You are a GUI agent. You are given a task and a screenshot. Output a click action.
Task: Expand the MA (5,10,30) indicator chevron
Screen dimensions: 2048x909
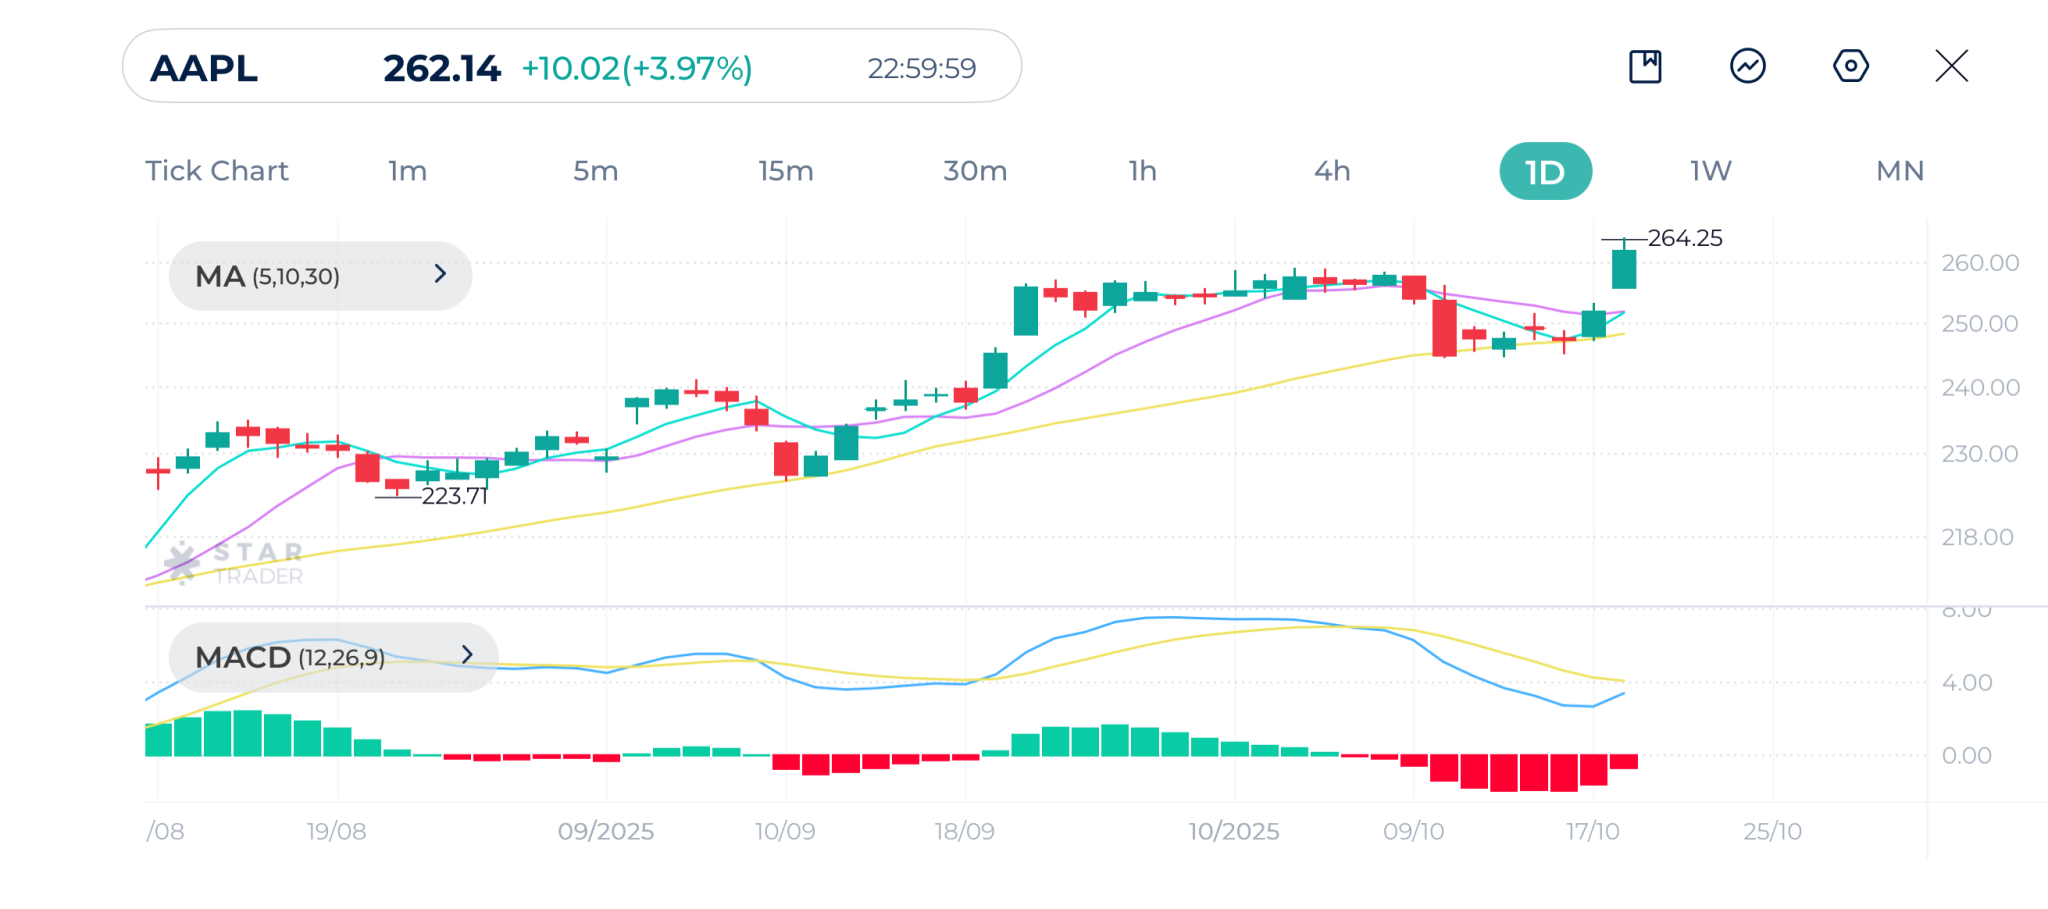tap(440, 274)
